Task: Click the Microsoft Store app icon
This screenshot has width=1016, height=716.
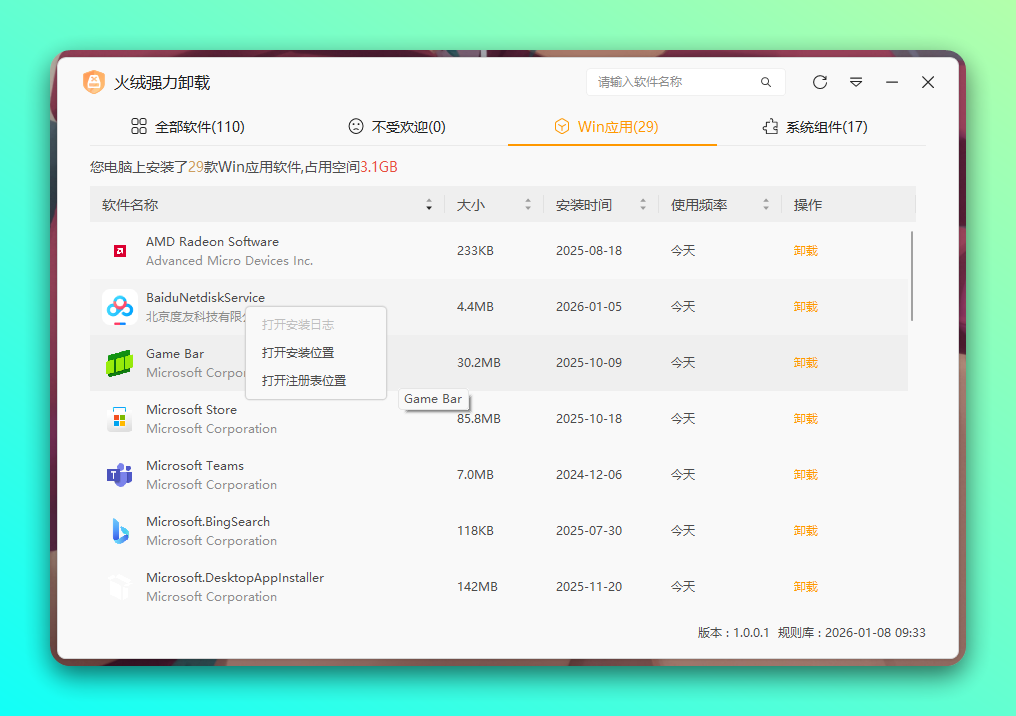Action: pos(119,418)
